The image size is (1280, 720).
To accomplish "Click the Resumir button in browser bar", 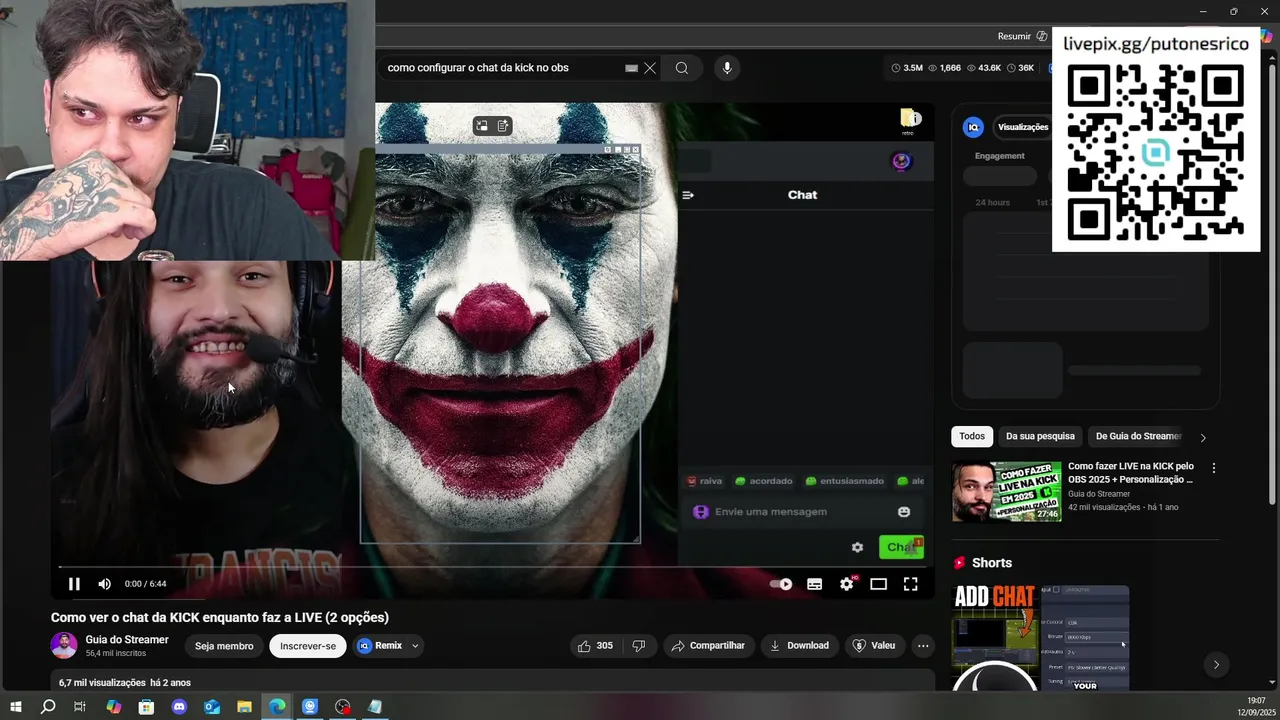I will [1014, 36].
